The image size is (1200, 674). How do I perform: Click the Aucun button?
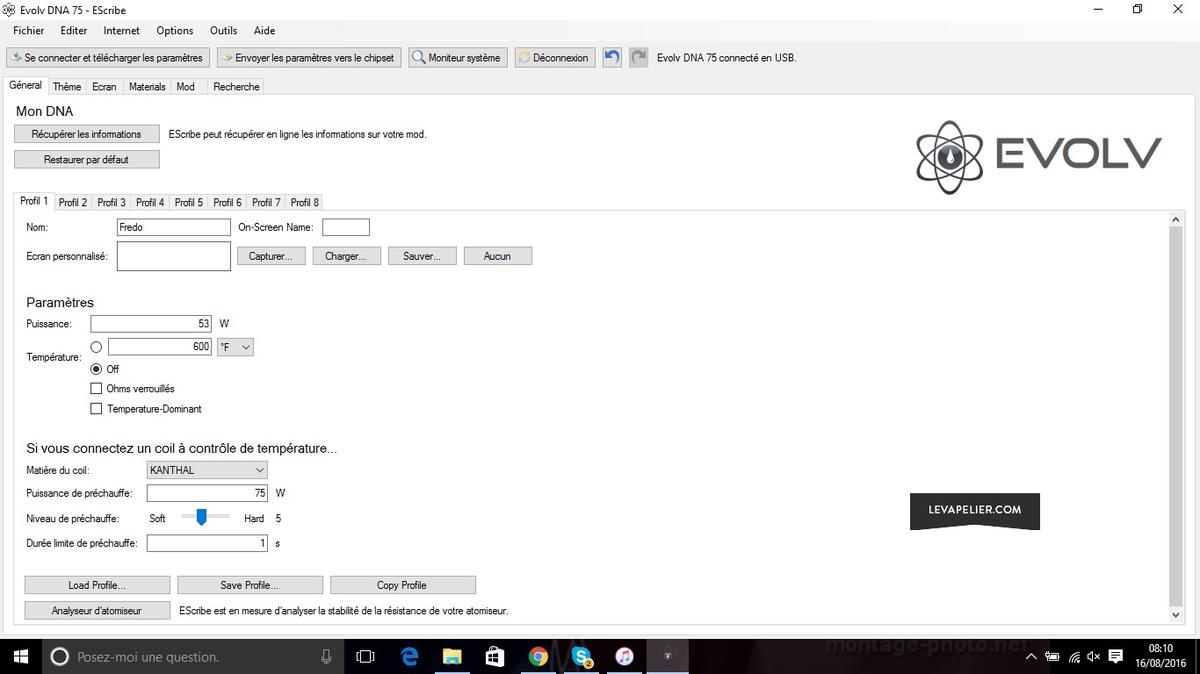[x=497, y=256]
